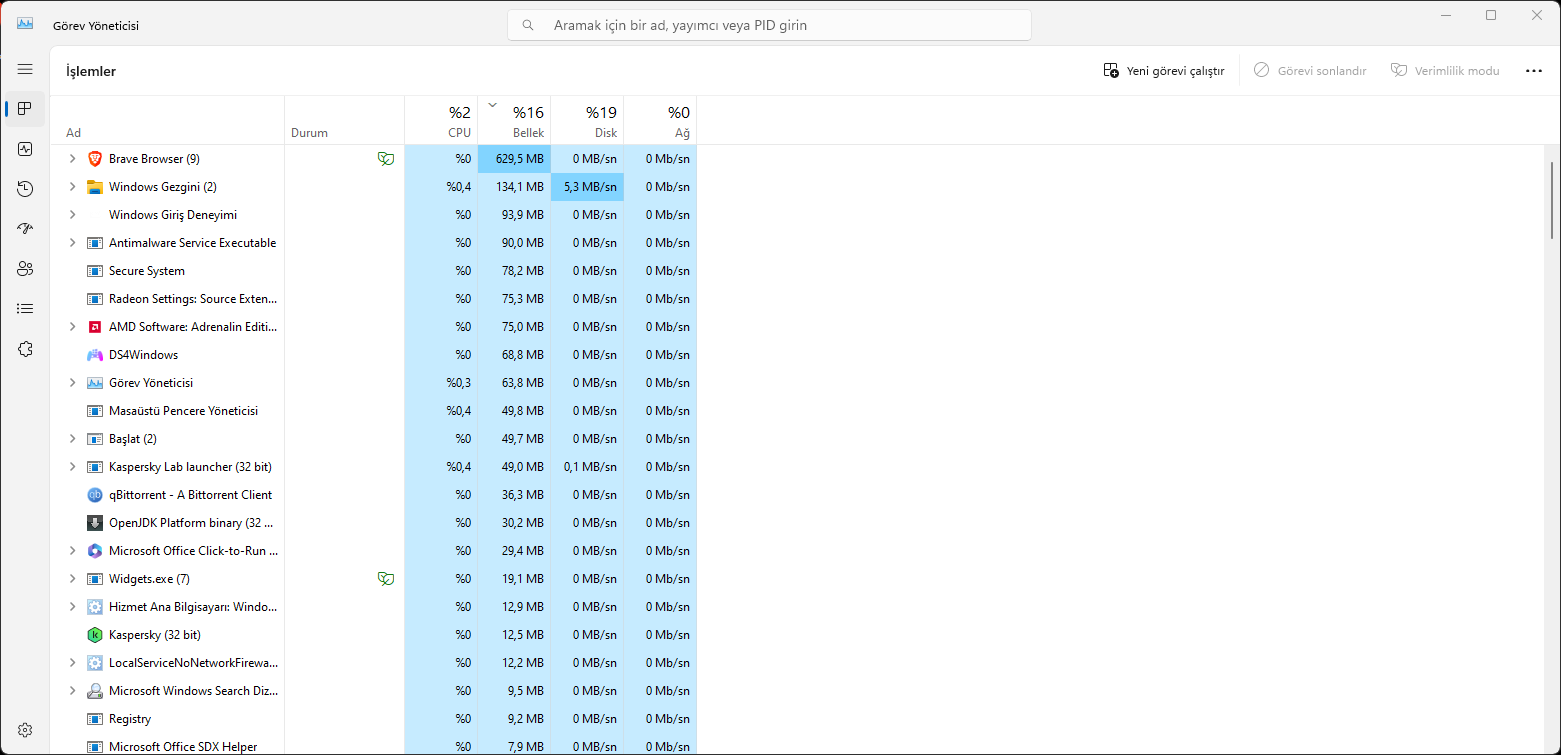Sort by the Bellek column header

(x=514, y=120)
